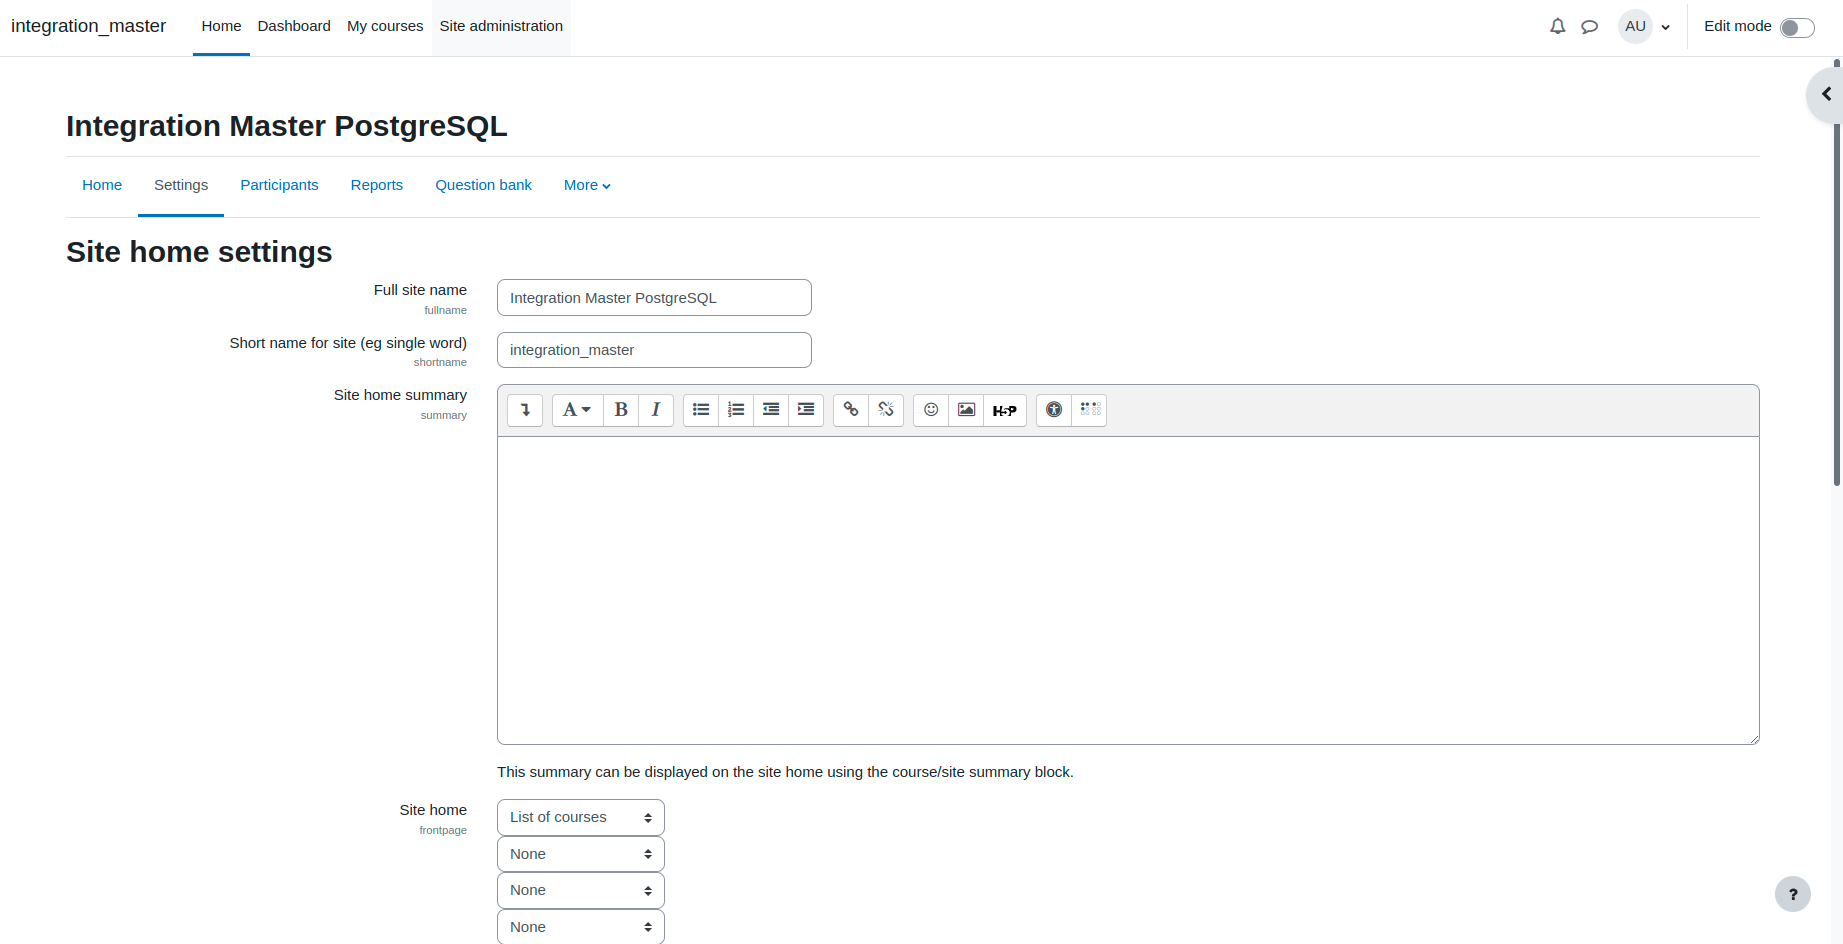Open the notifications bell

click(x=1558, y=27)
